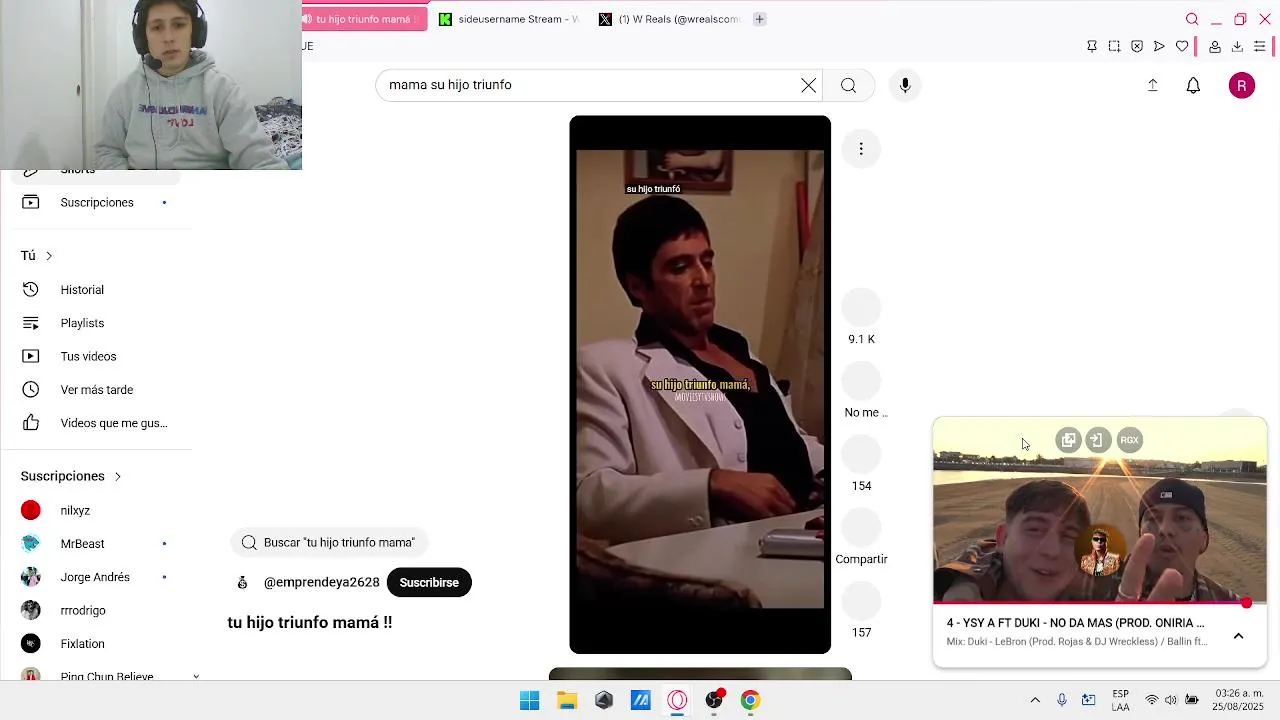Open Ver más tarde in the sidebar
The height and width of the screenshot is (720, 1280).
[x=97, y=390]
